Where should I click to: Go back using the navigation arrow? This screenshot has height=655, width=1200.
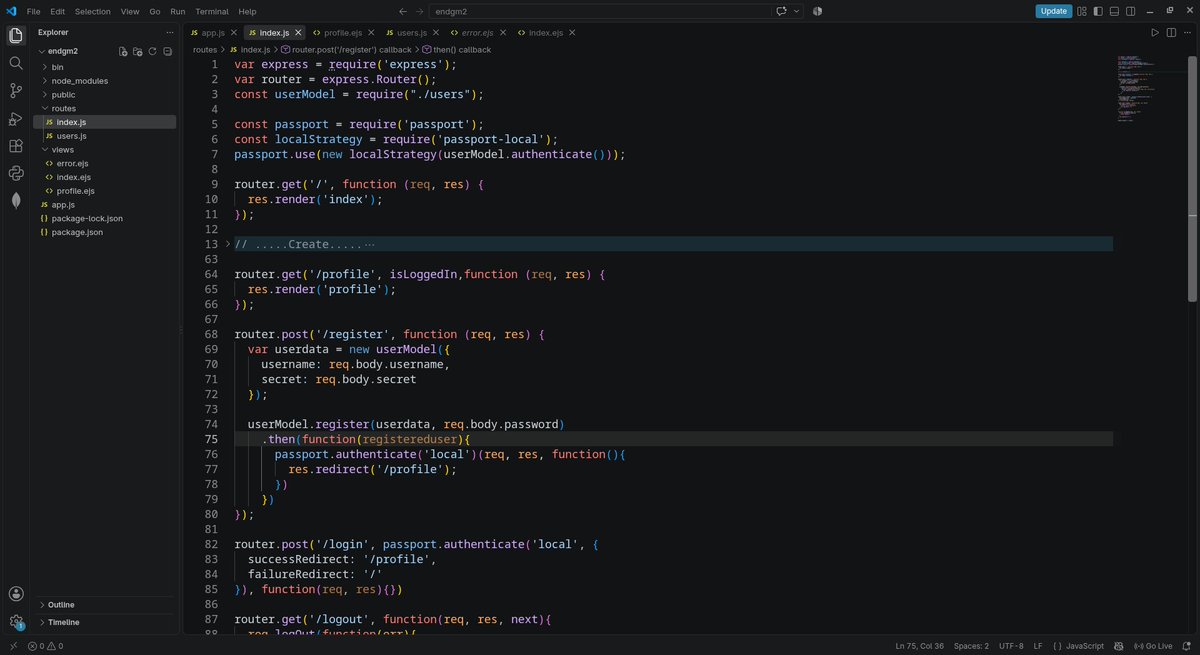402,11
